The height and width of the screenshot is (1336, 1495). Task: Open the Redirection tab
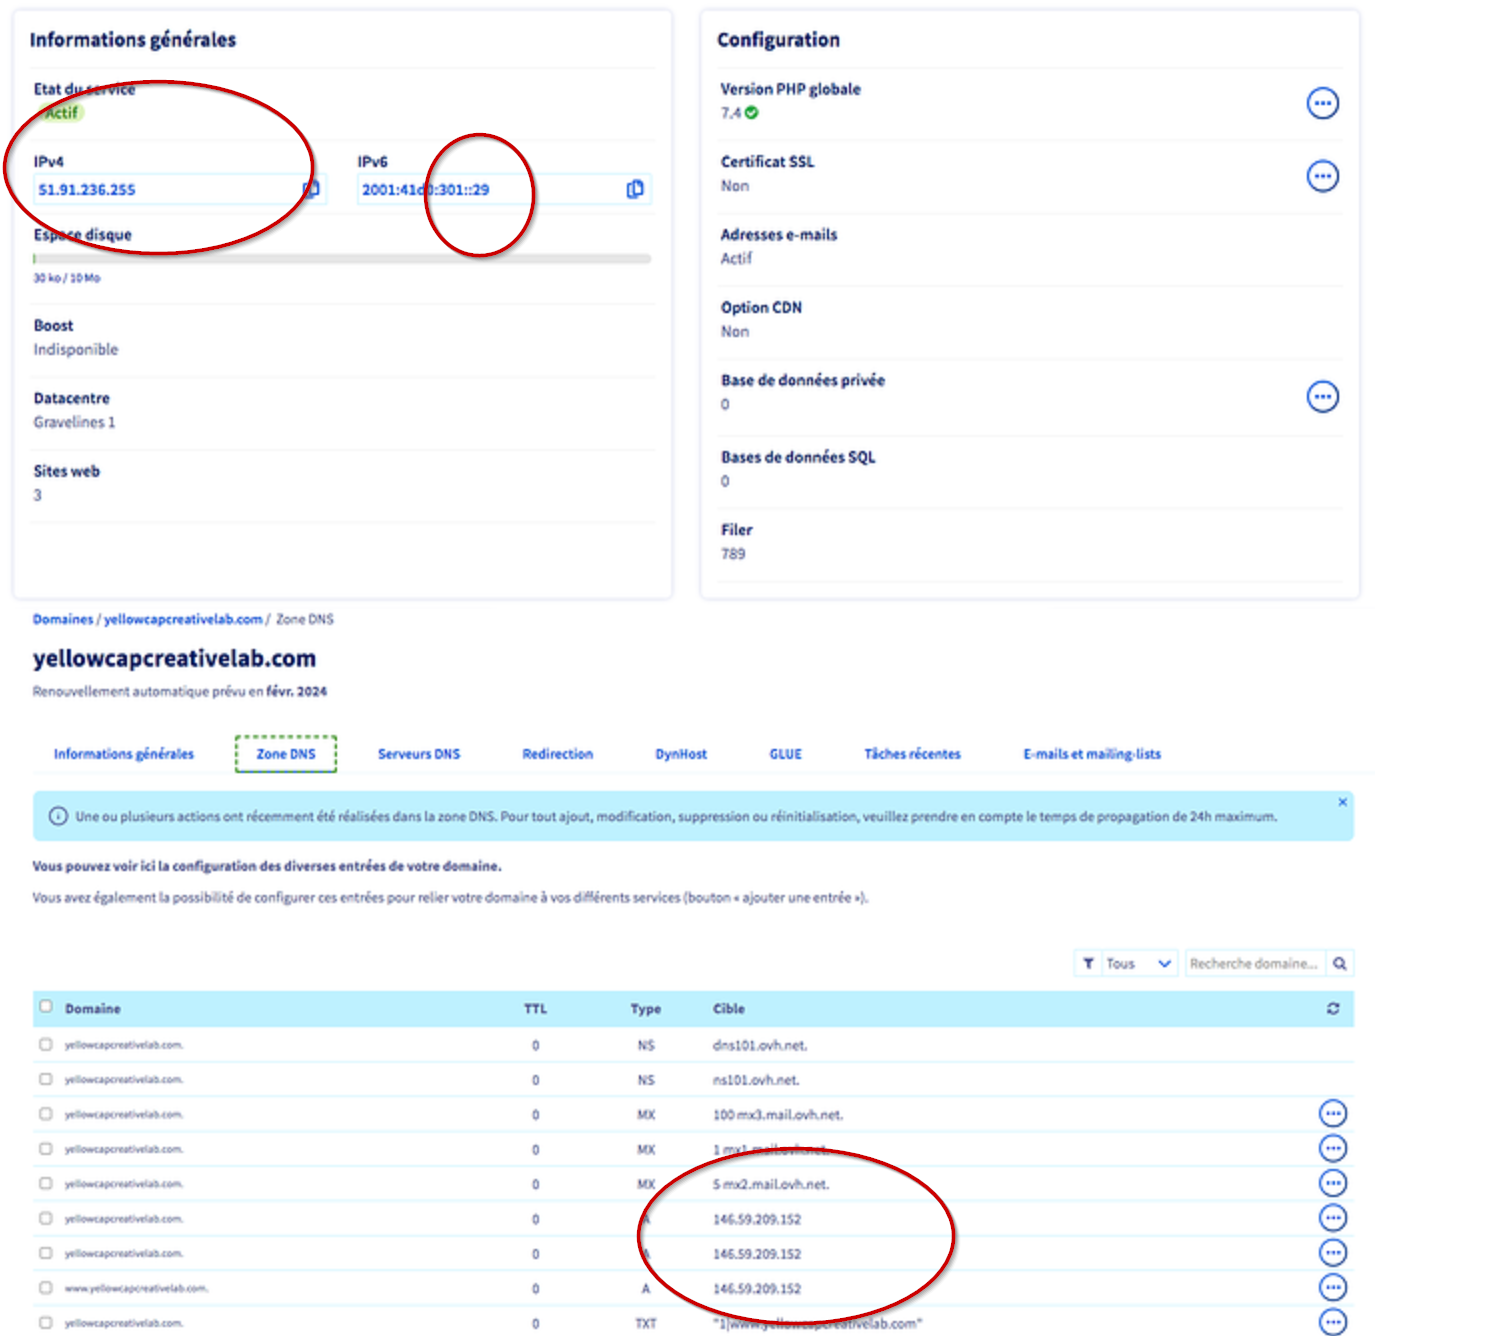[557, 754]
